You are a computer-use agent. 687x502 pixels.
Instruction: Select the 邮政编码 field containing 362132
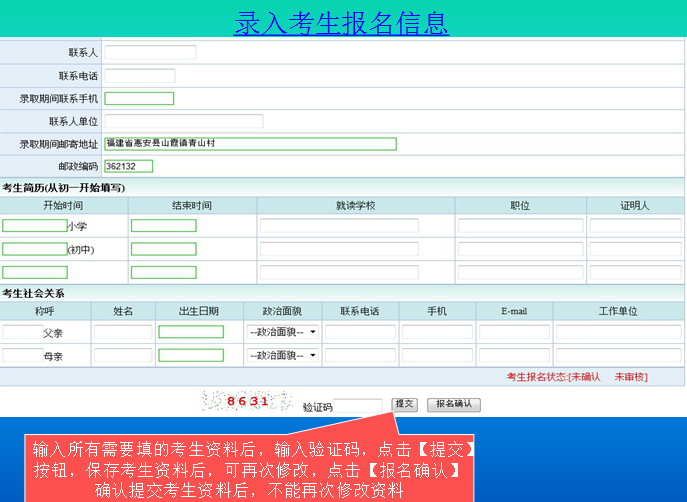[128, 166]
